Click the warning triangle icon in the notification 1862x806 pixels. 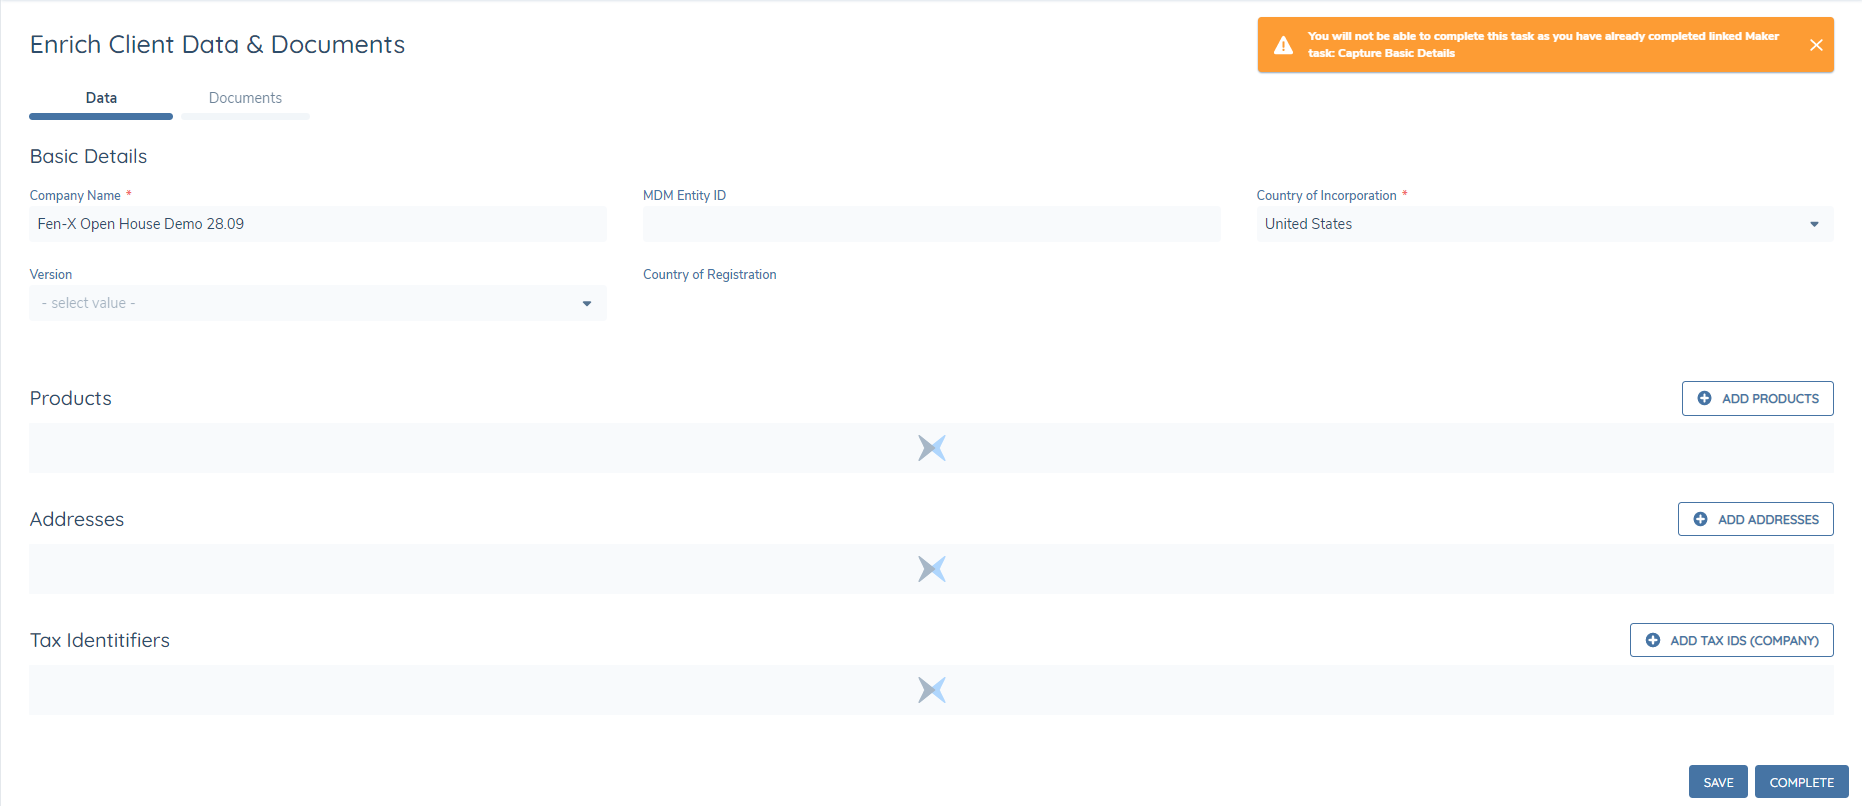(1283, 45)
